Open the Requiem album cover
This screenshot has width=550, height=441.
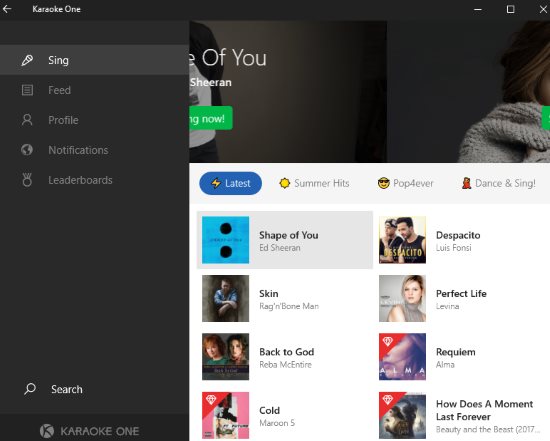402,356
